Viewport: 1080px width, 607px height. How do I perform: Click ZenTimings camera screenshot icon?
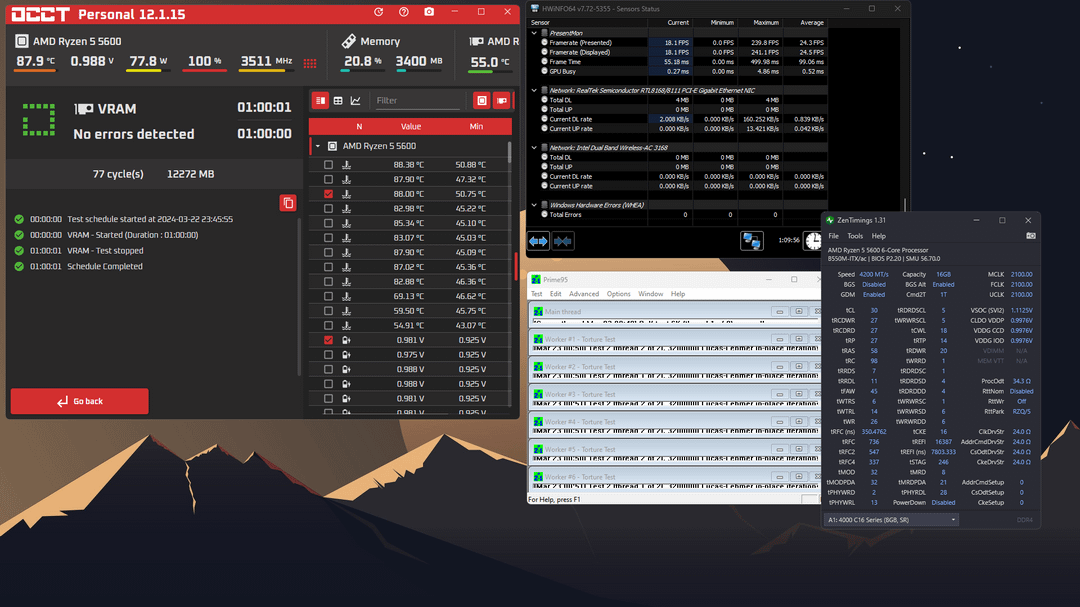point(1030,236)
